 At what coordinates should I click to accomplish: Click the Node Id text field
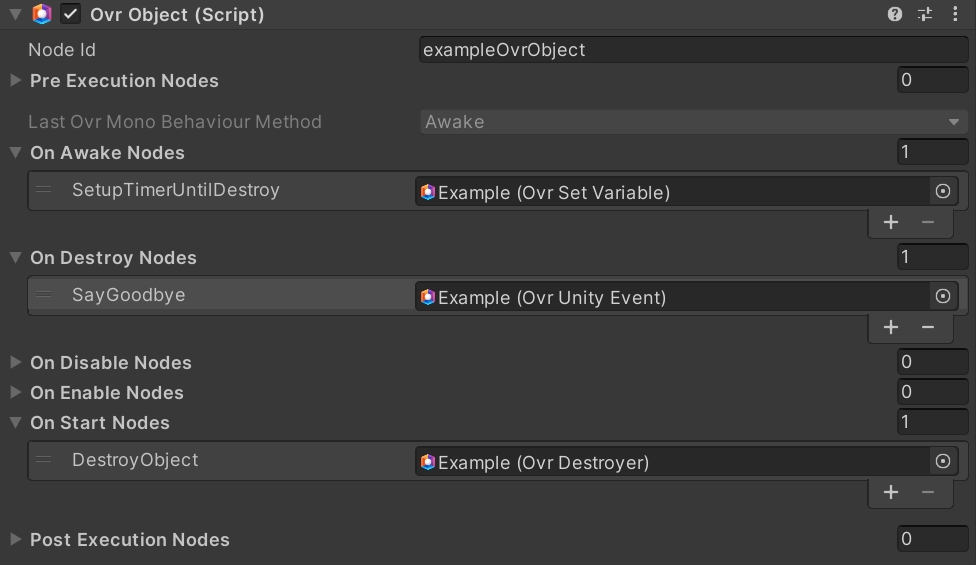coord(693,50)
